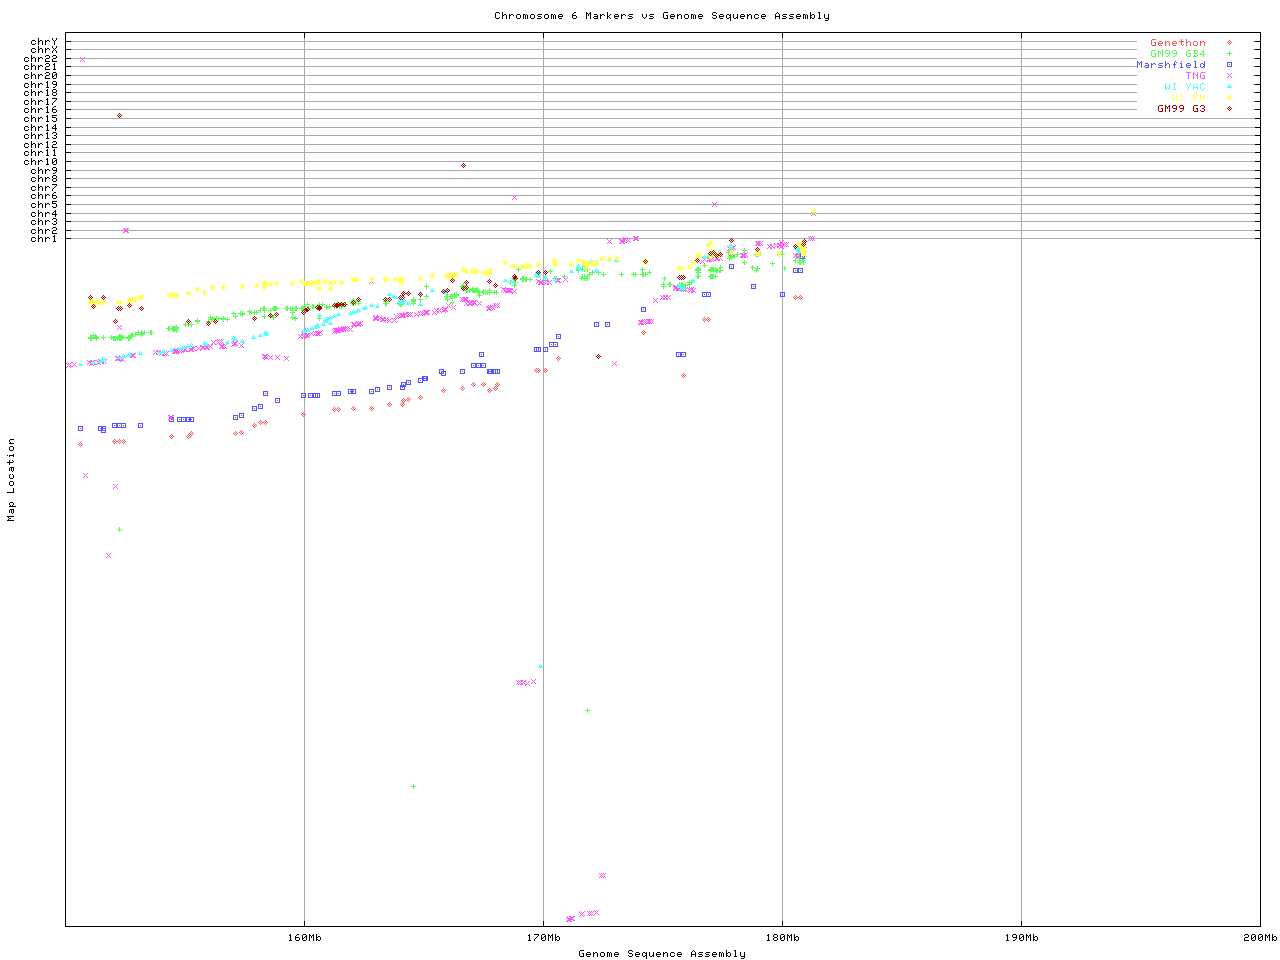This screenshot has height=960, width=1280.
Task: Click the green plus GM99 GB4 marker
Action: tap(1229, 54)
